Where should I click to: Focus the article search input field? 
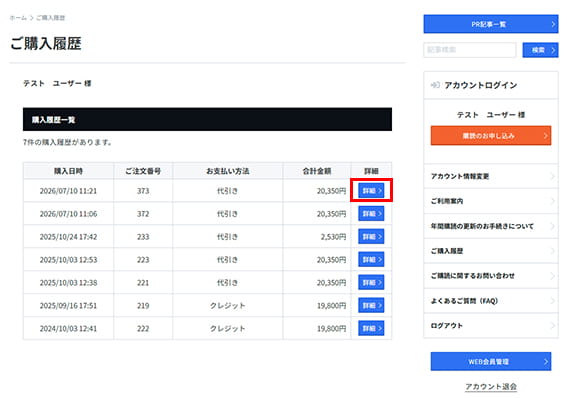pyautogui.click(x=470, y=50)
